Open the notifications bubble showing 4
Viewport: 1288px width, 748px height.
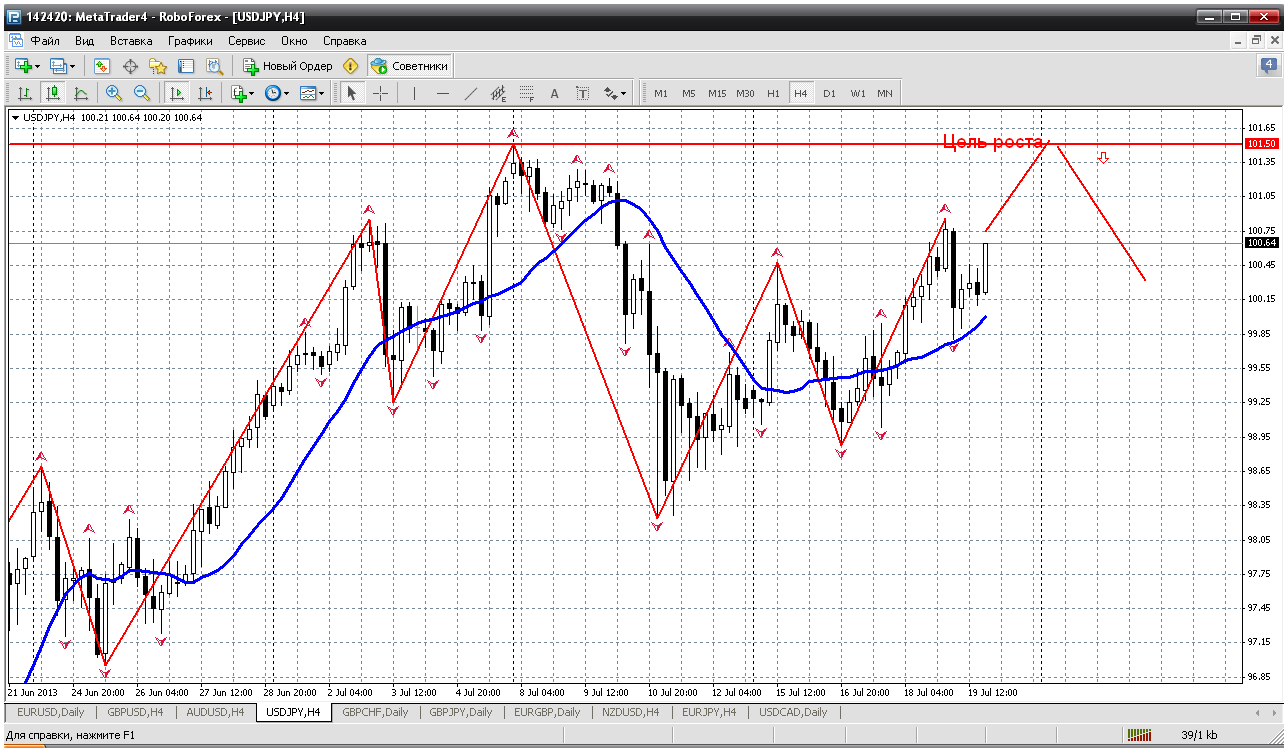[x=1268, y=66]
